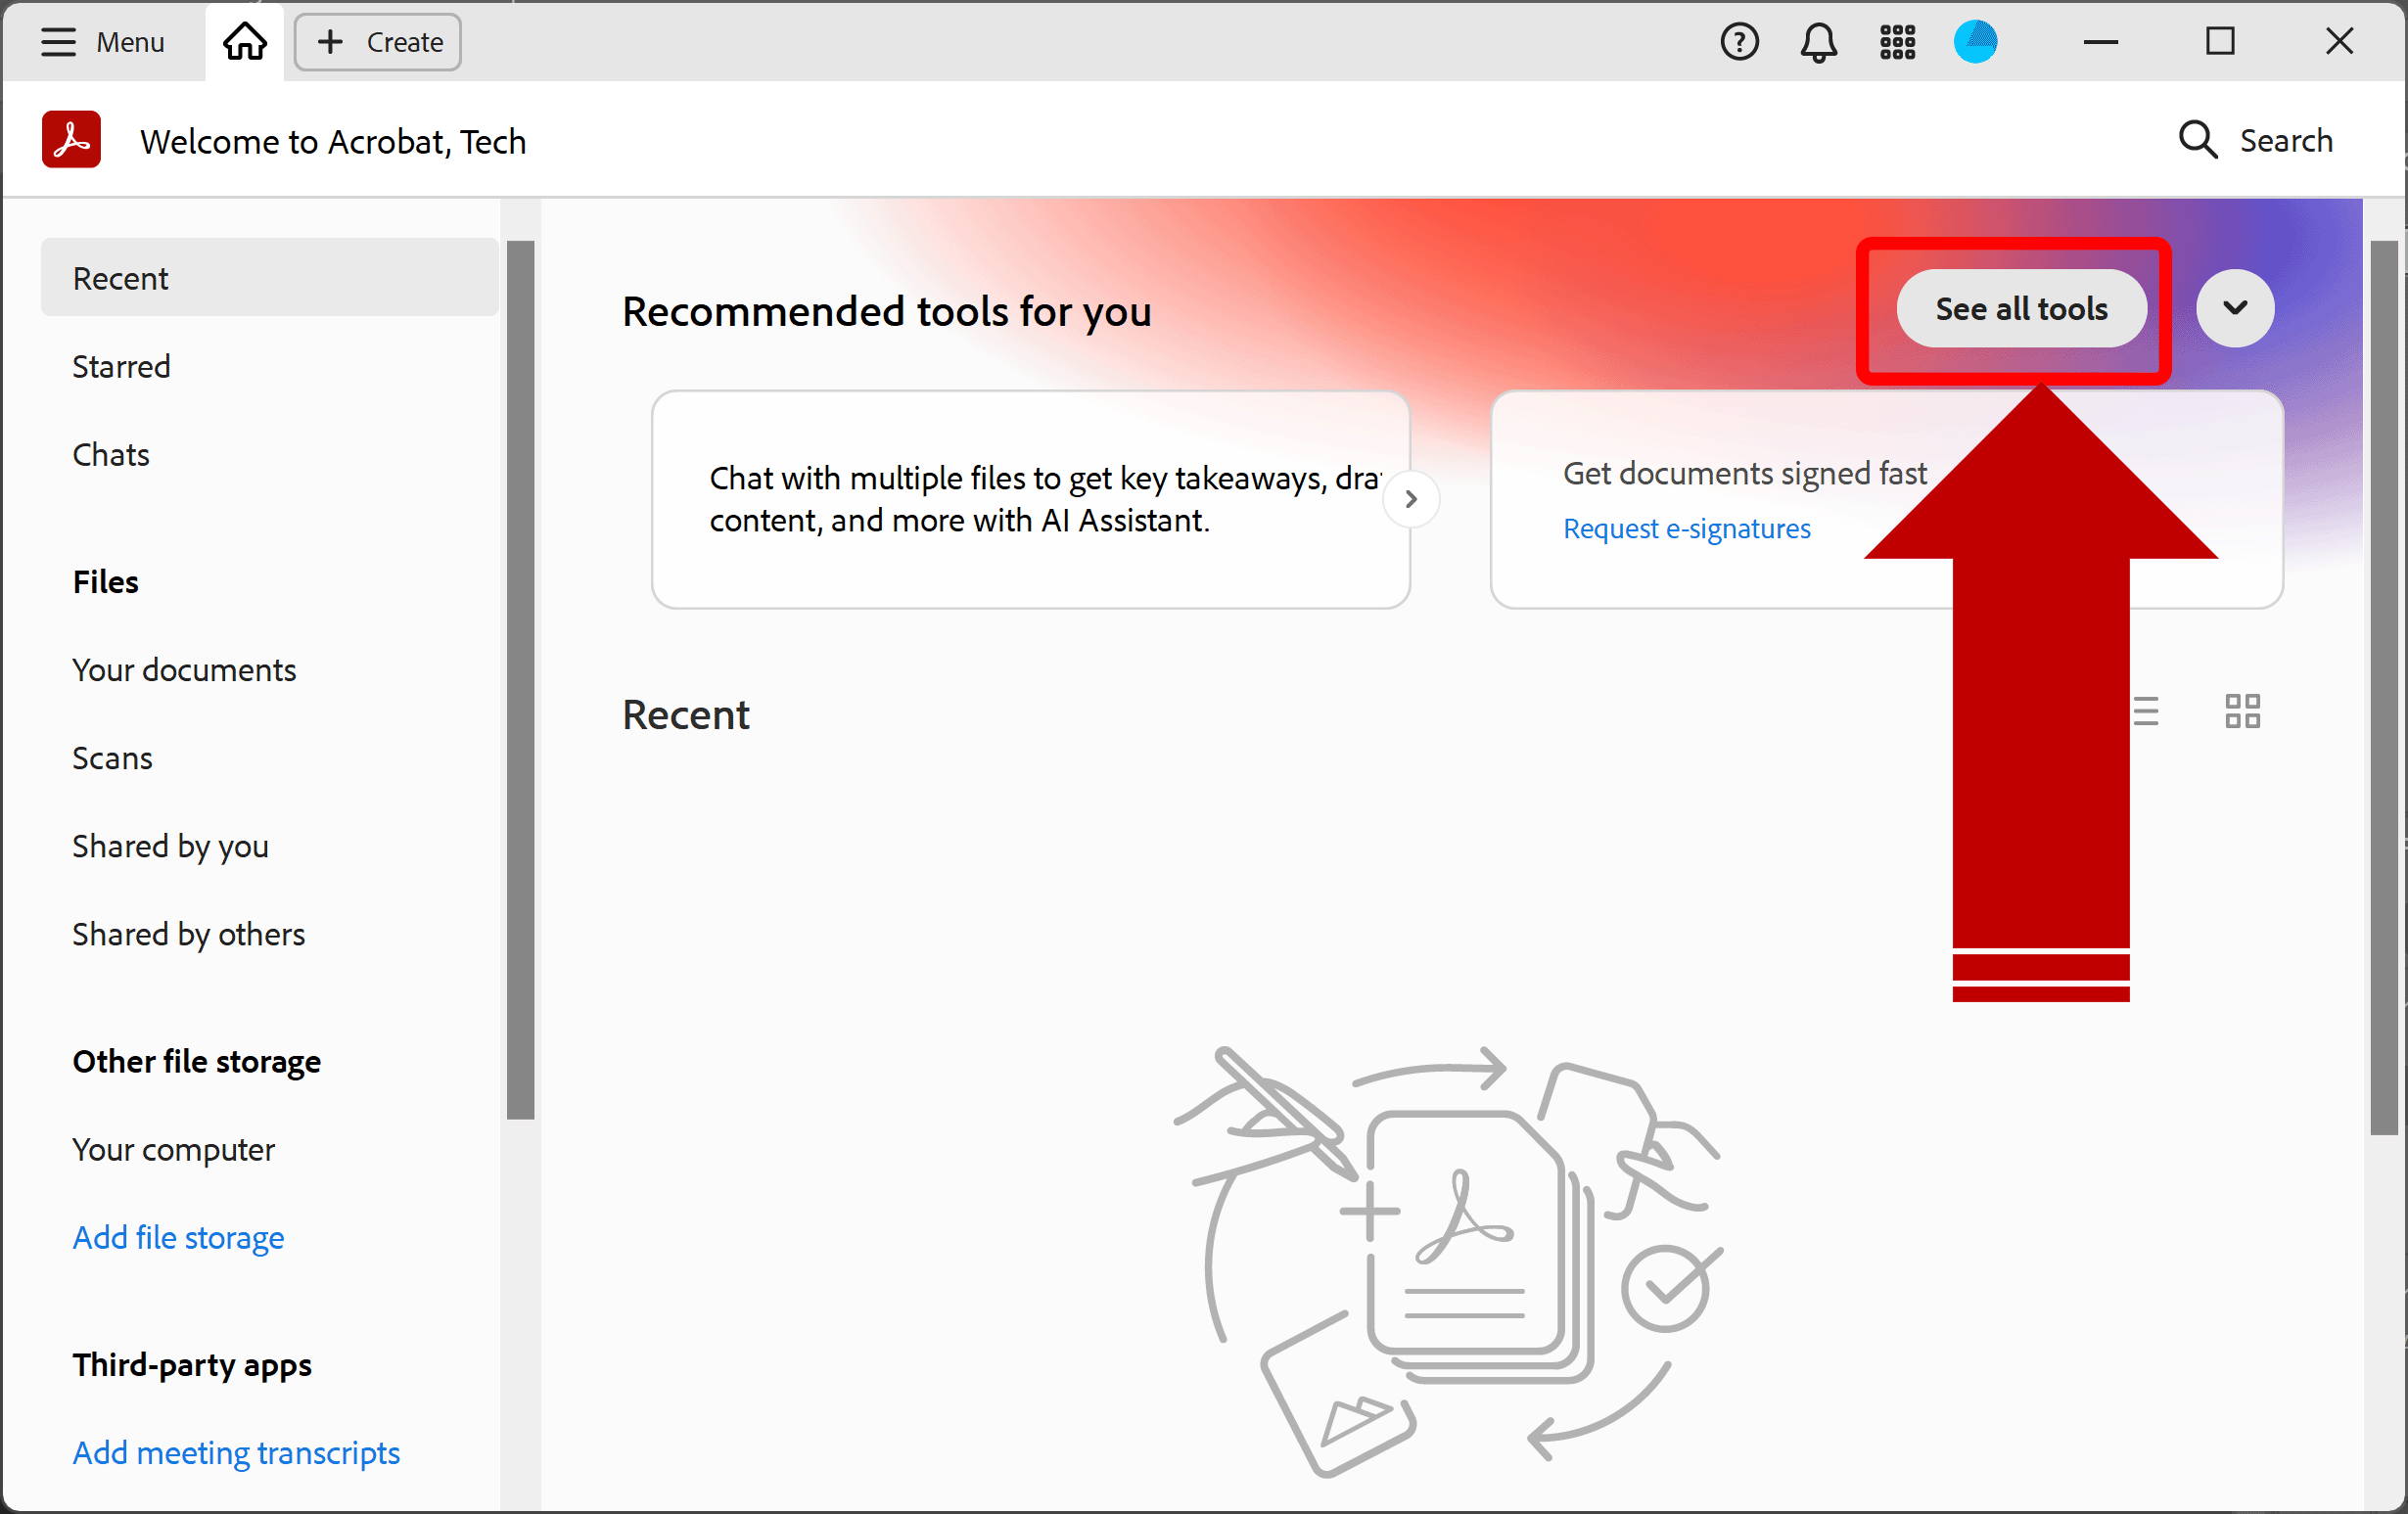Viewport: 2408px width, 1514px height.
Task: Open Your documents in sidebar
Action: pos(184,670)
